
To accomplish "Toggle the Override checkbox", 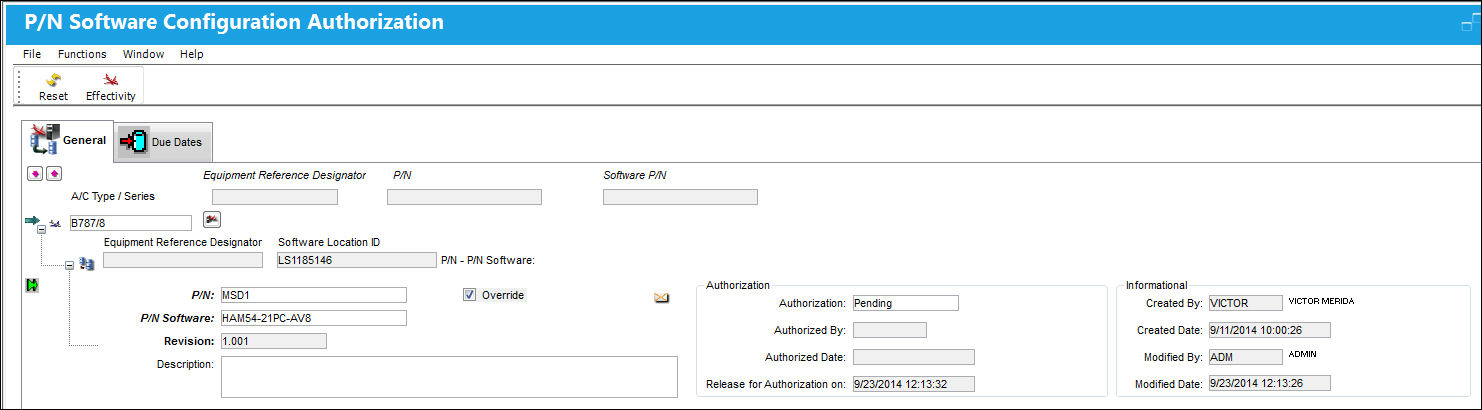I will (x=469, y=295).
